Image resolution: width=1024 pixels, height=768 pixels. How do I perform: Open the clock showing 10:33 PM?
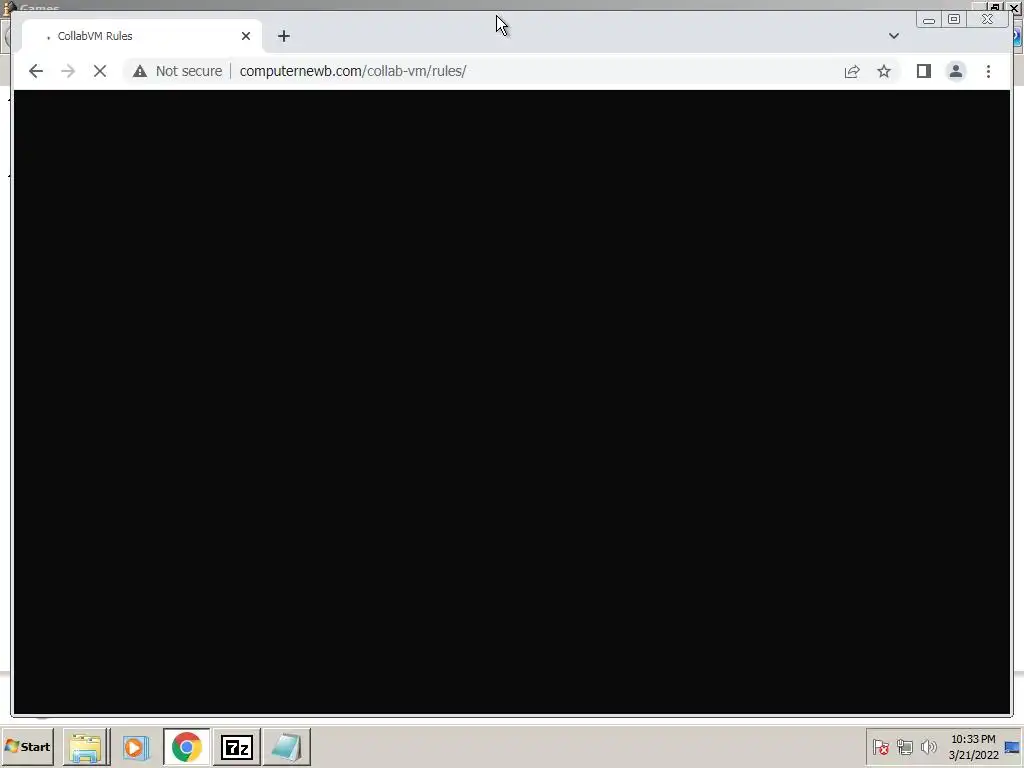[x=973, y=746]
